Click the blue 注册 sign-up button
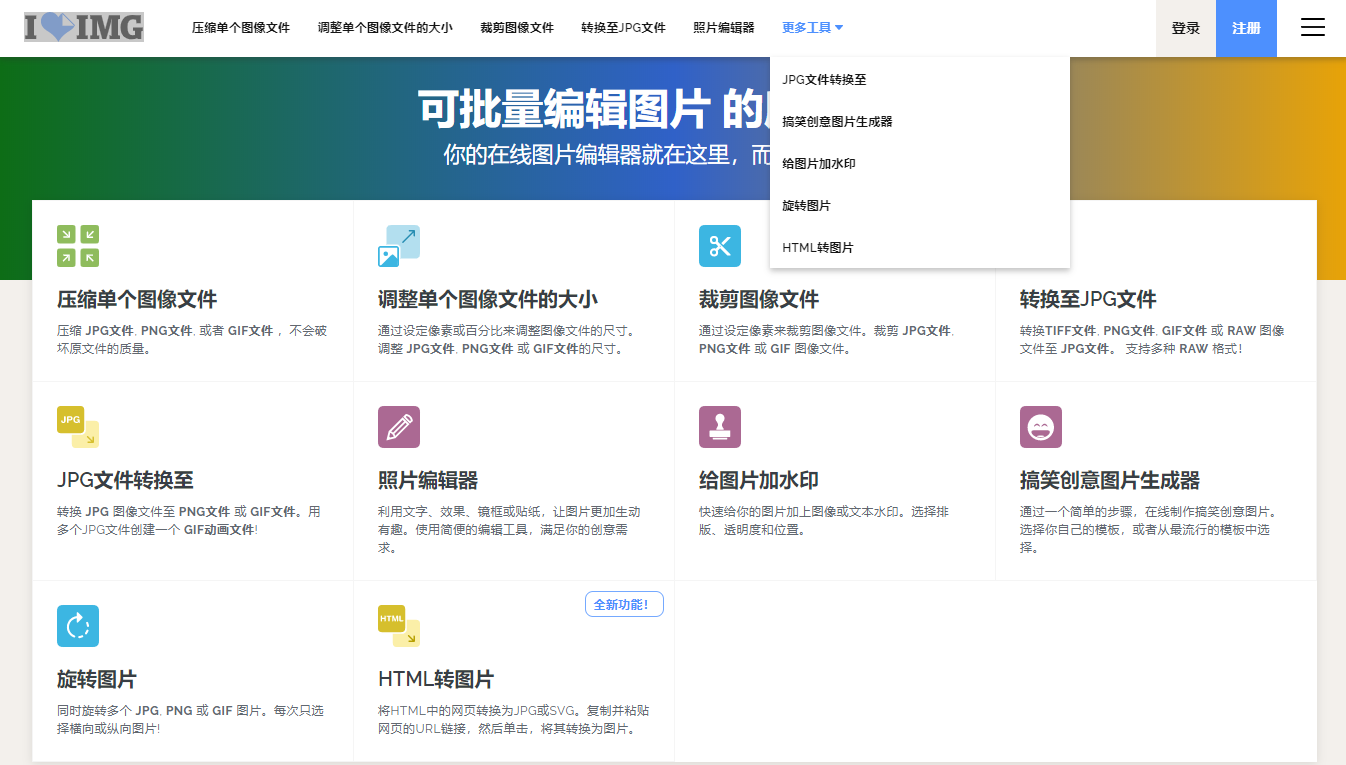The image size is (1346, 765). tap(1246, 28)
